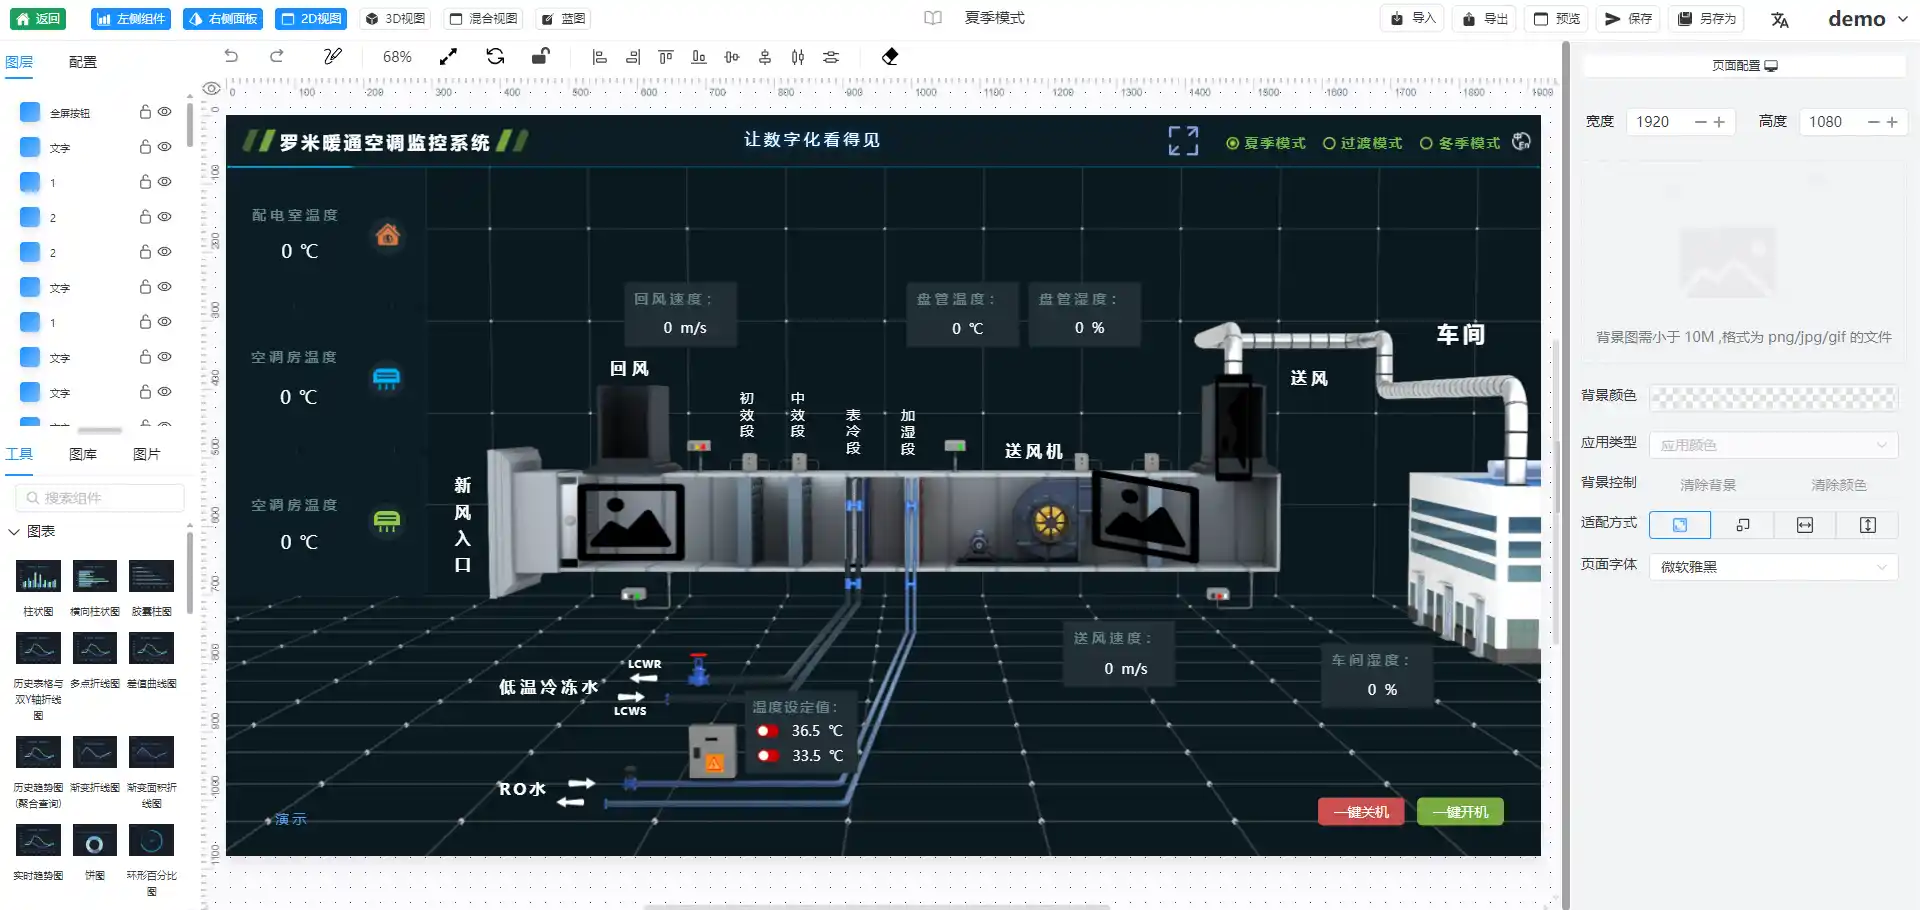This screenshot has height=910, width=1920.
Task: Align selected components to the right
Action: 633,57
